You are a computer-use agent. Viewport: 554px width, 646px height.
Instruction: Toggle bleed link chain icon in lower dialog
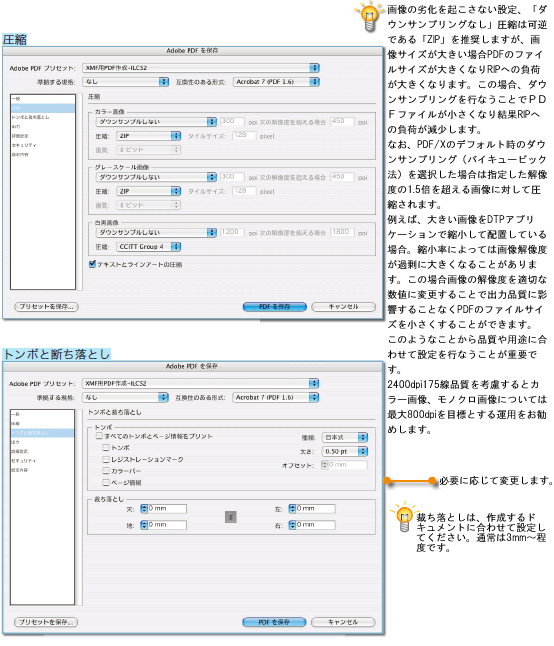(230, 516)
